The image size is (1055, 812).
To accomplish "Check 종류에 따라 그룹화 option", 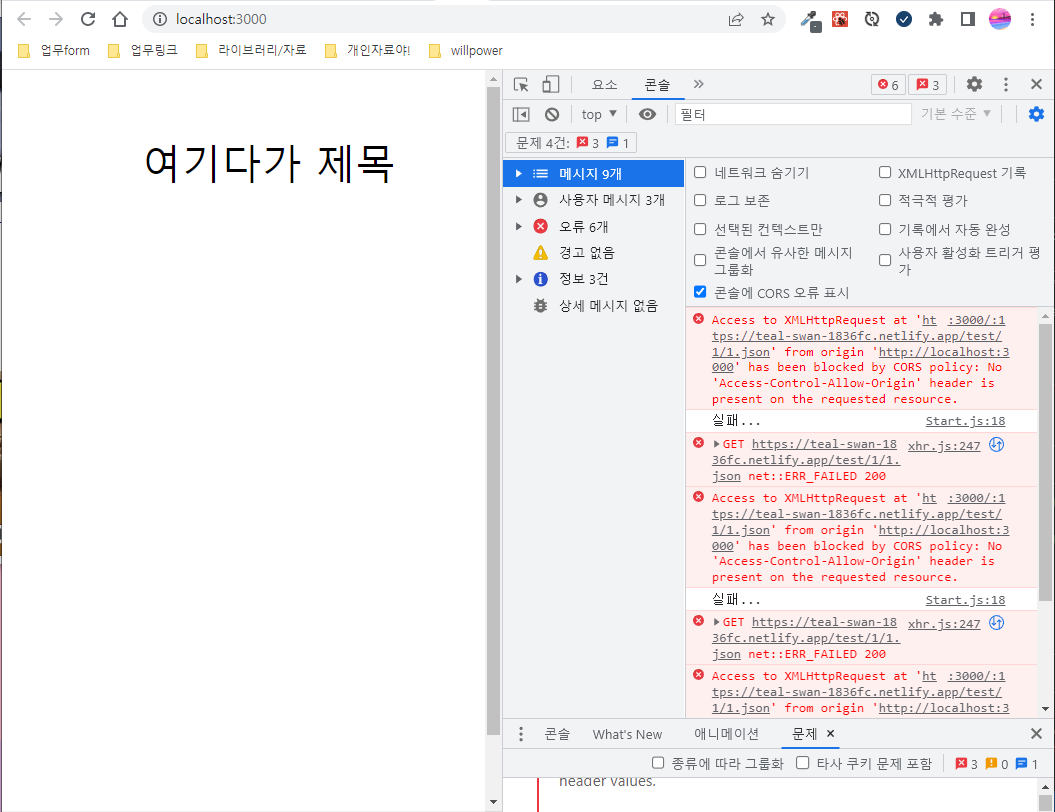I will coord(658,762).
